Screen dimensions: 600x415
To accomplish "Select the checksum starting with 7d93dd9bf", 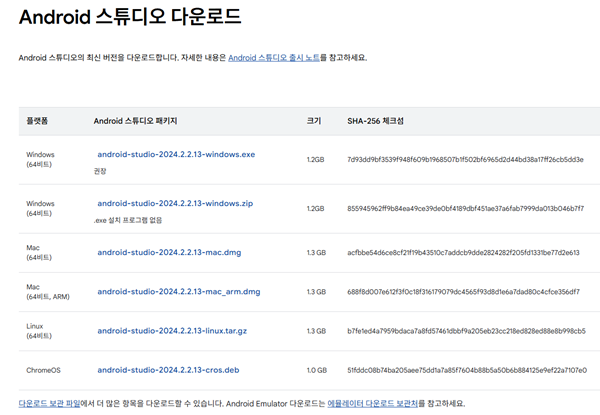I will pyautogui.click(x=465, y=159).
